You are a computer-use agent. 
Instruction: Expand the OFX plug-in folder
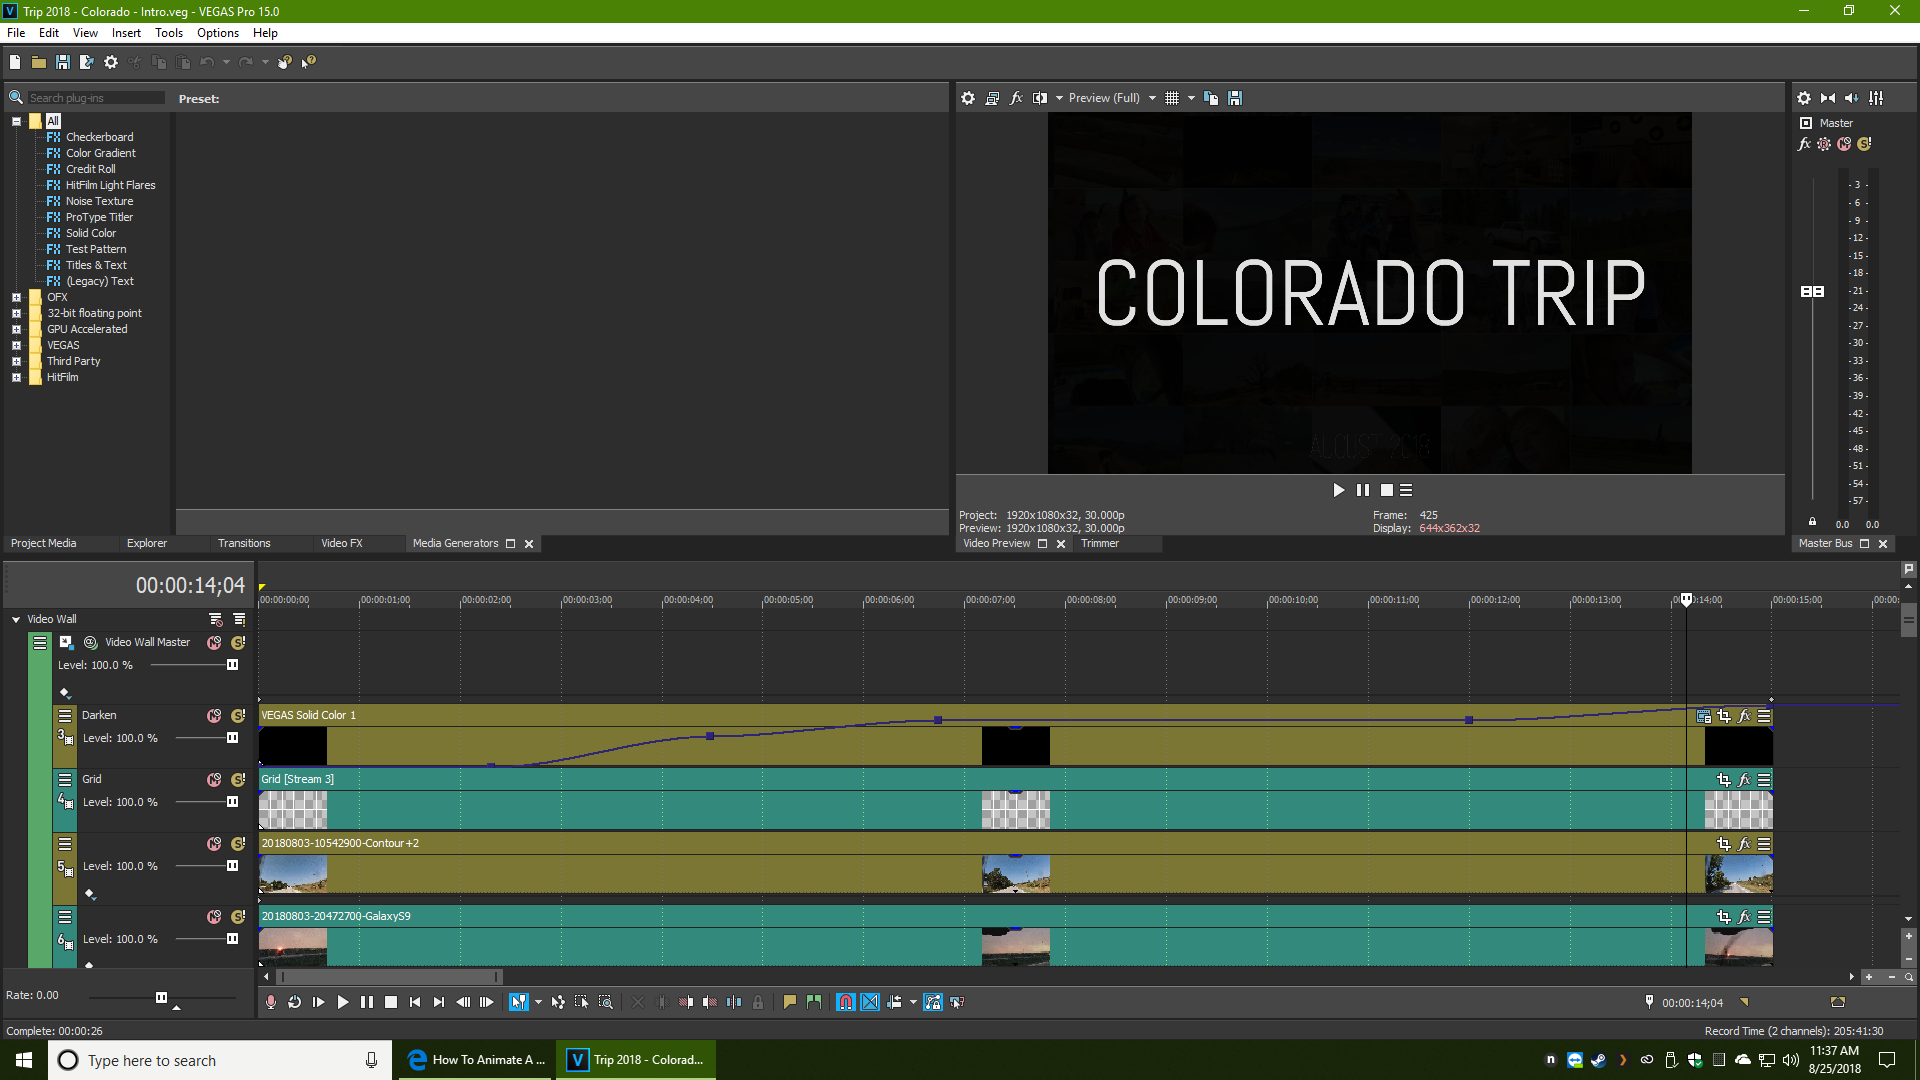point(16,297)
